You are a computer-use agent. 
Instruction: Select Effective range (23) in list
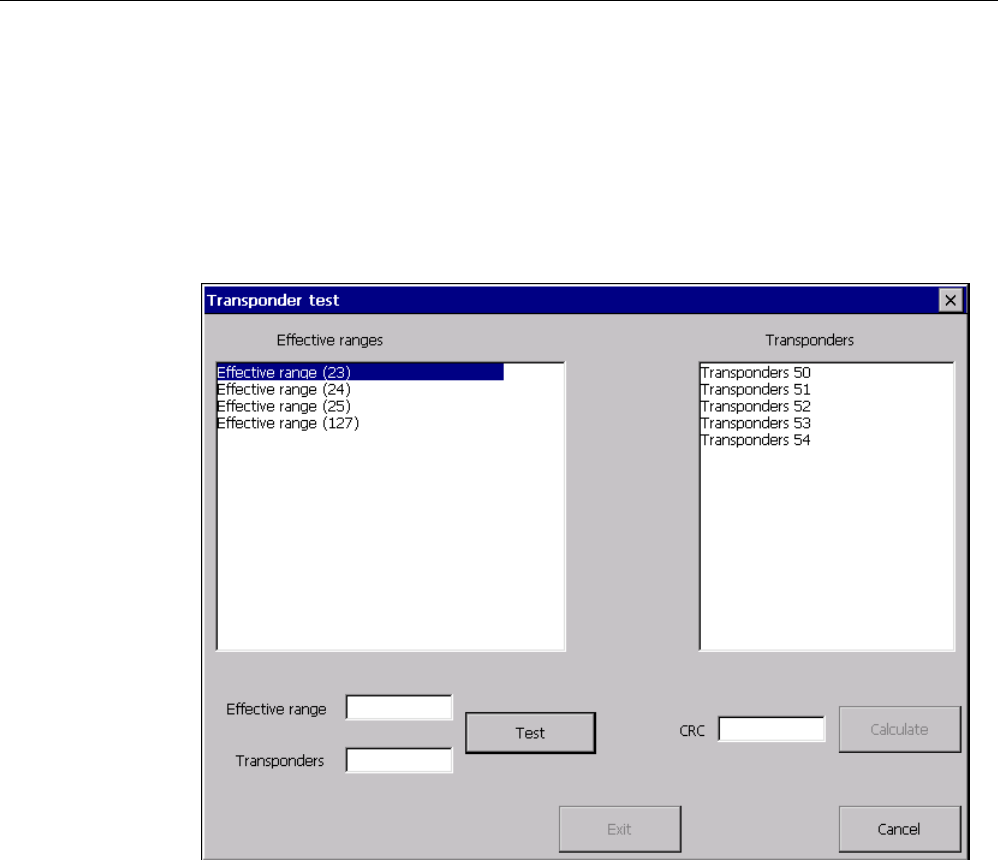tap(360, 372)
